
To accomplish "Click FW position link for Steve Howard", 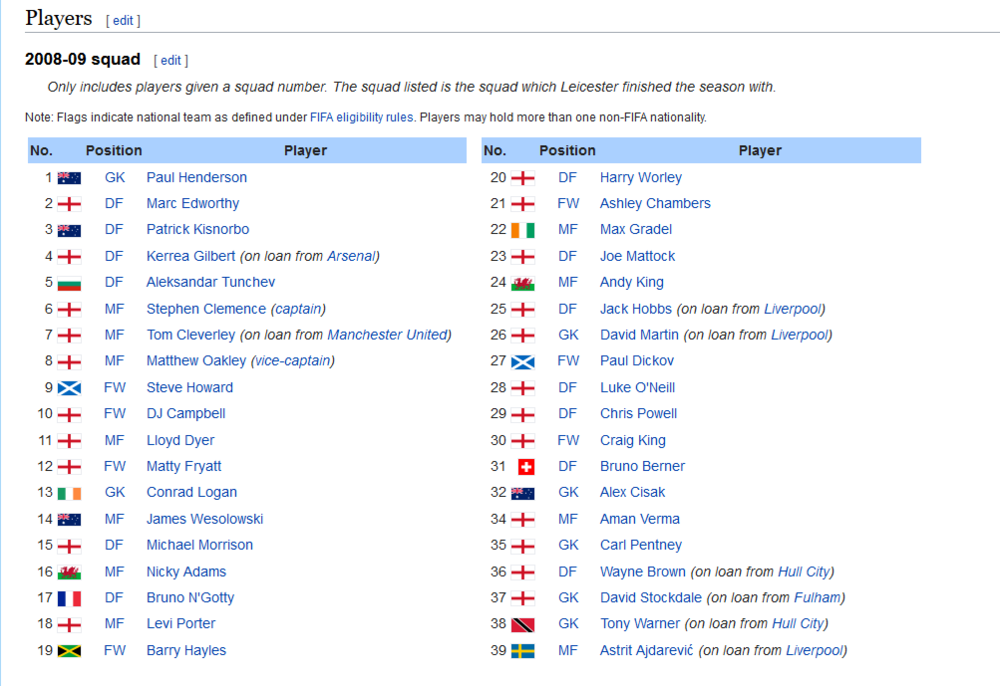I will pyautogui.click(x=115, y=388).
